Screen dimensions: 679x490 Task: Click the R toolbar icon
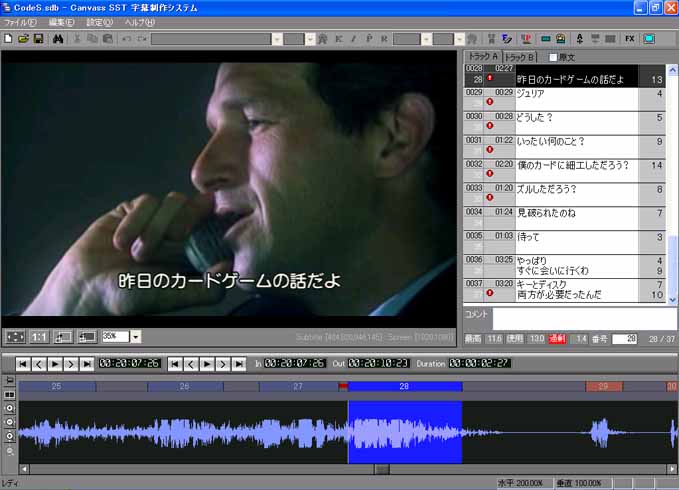point(384,39)
